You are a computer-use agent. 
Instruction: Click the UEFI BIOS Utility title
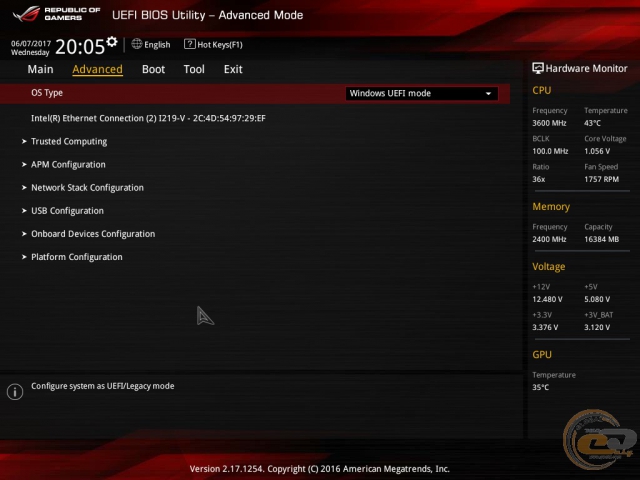[207, 15]
